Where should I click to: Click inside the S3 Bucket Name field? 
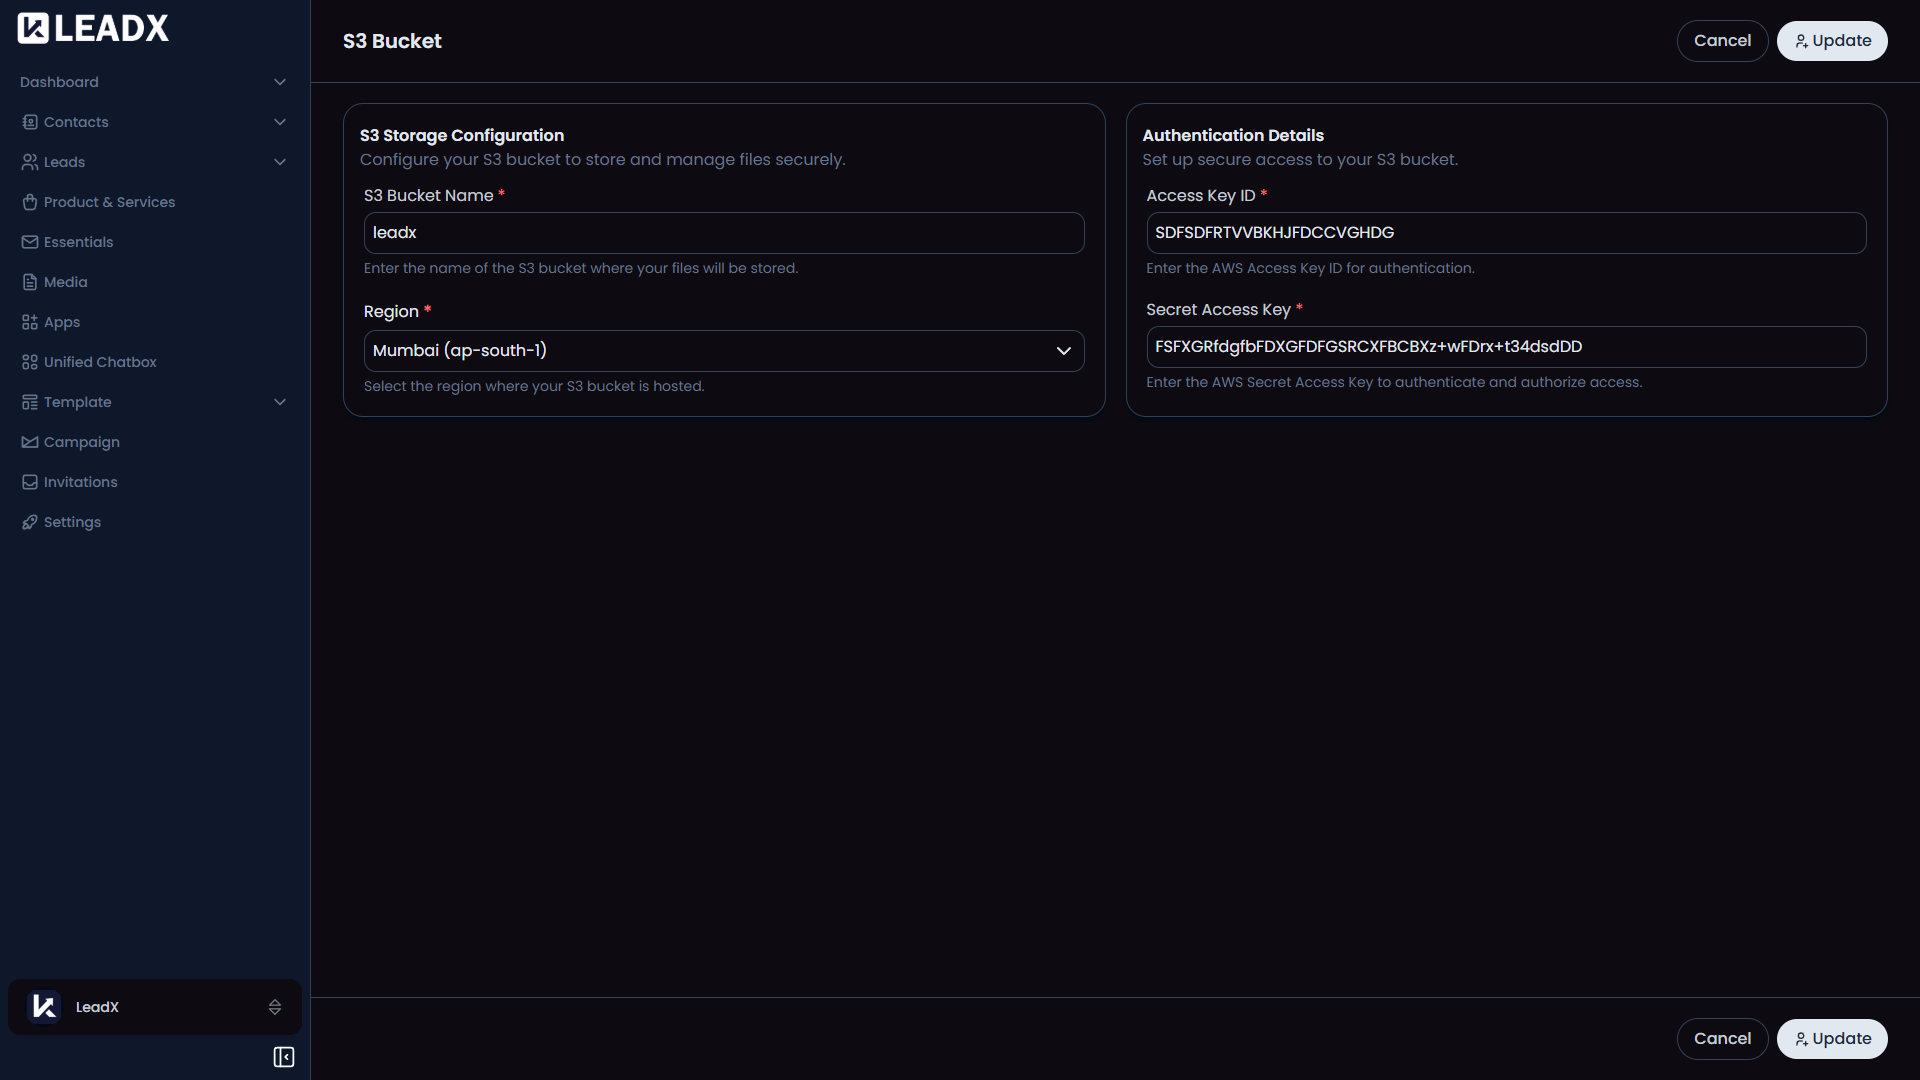coord(724,232)
